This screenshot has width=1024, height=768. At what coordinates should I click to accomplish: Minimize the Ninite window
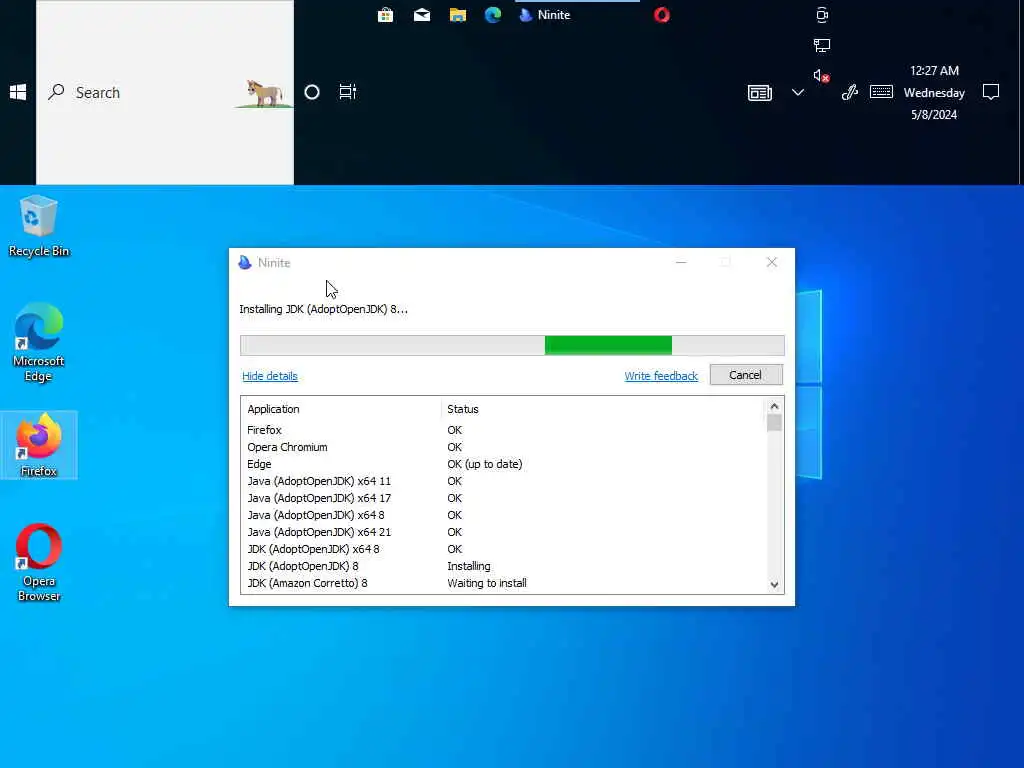click(681, 262)
